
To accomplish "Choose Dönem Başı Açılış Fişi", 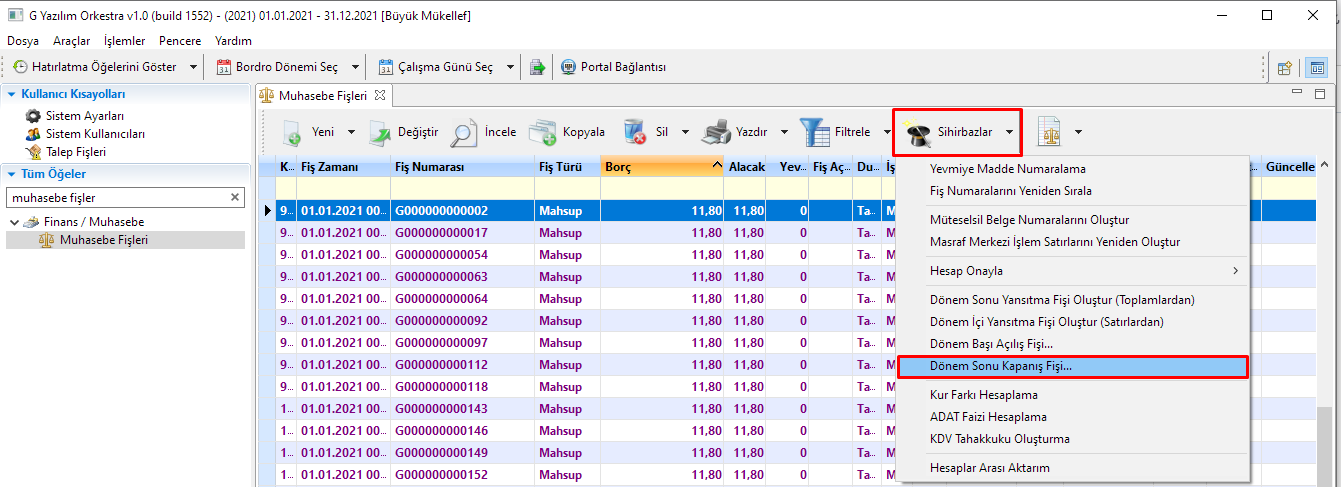I will point(1073,344).
